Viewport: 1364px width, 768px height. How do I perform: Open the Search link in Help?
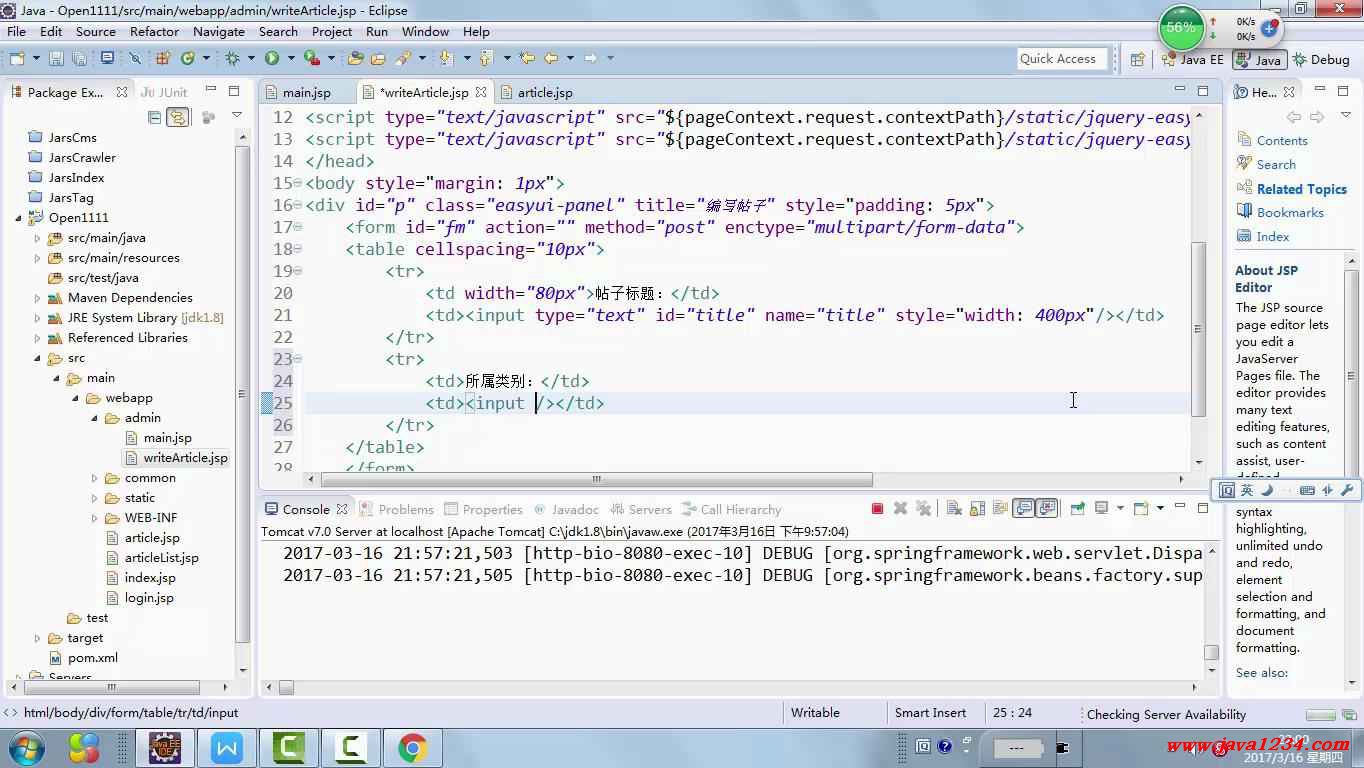point(1276,165)
